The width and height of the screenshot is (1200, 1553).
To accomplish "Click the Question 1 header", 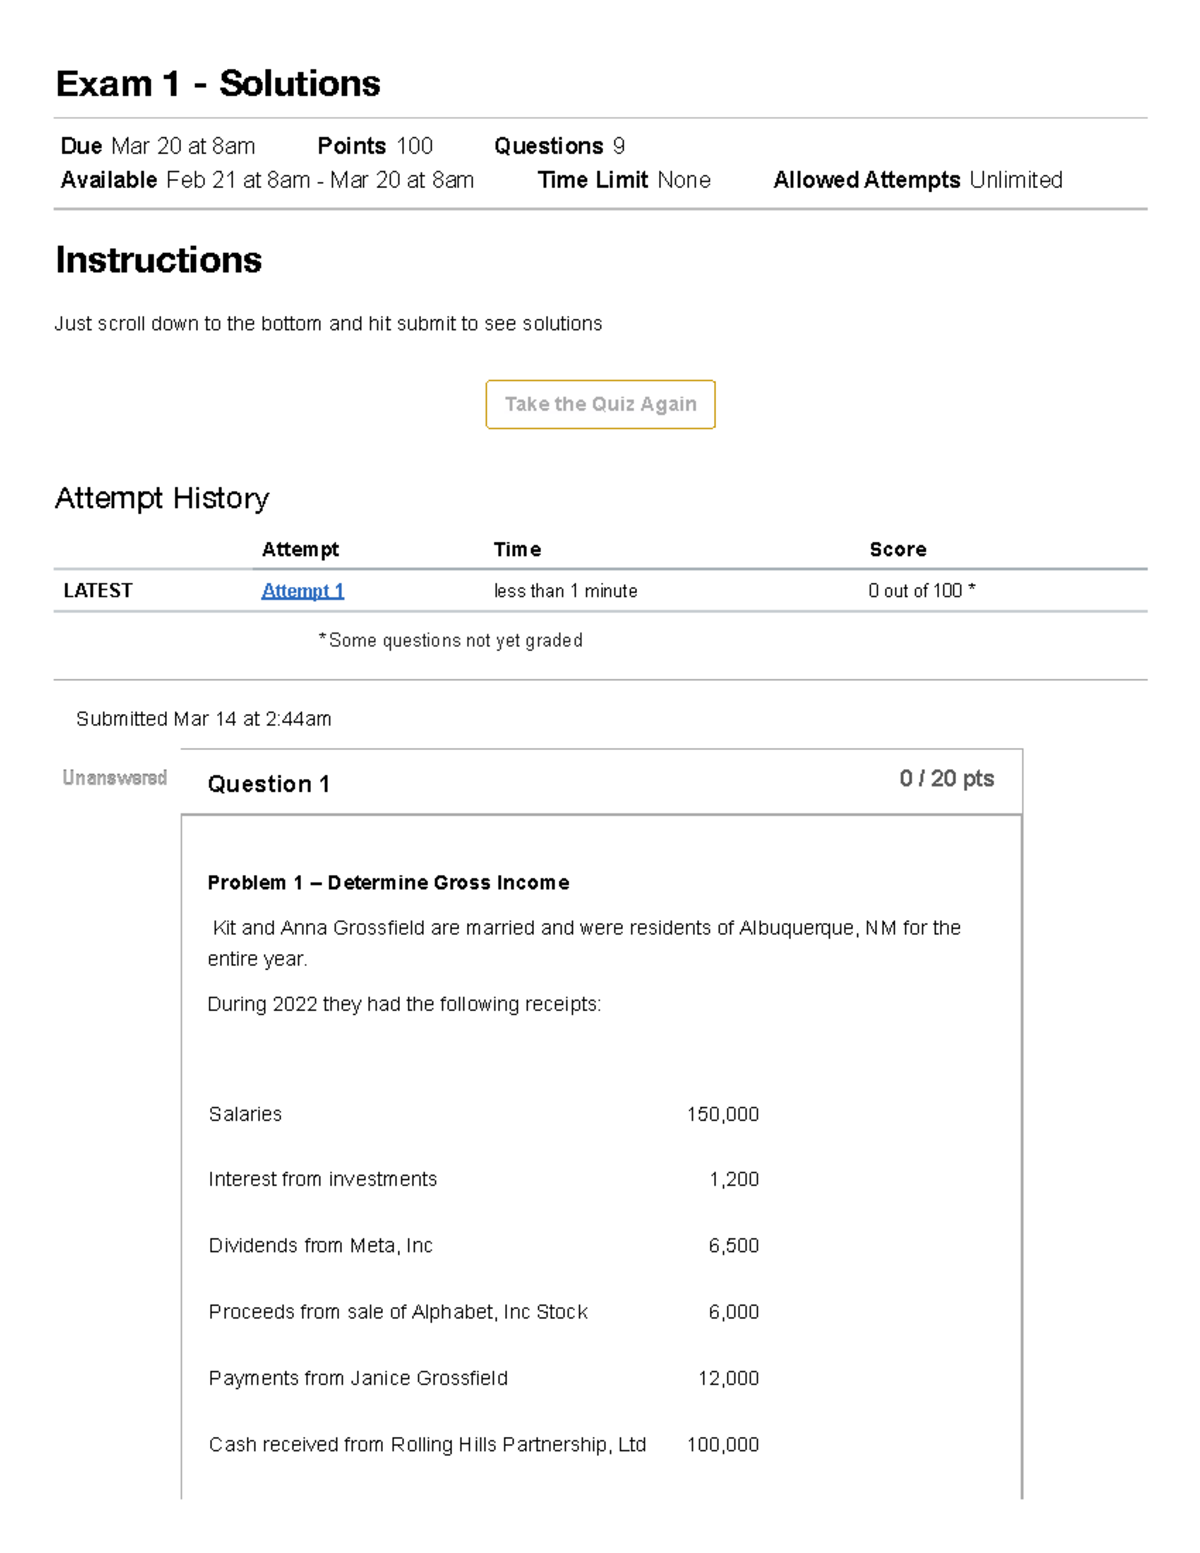I will 268,784.
